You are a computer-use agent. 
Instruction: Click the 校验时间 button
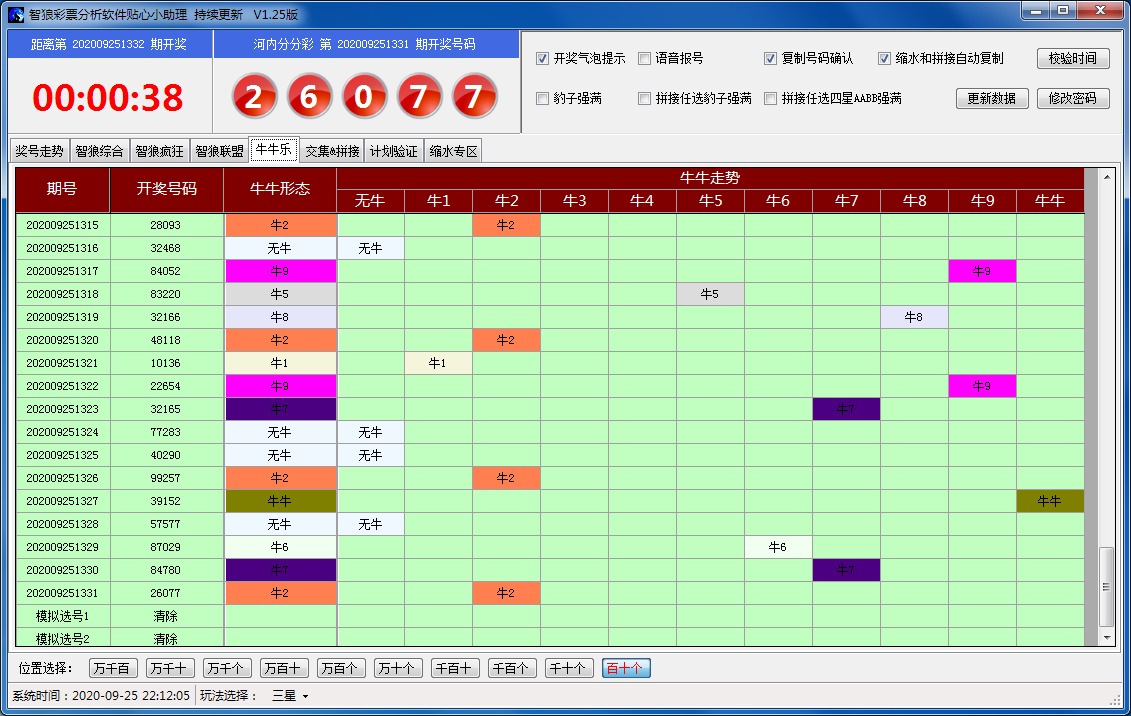[x=1073, y=59]
